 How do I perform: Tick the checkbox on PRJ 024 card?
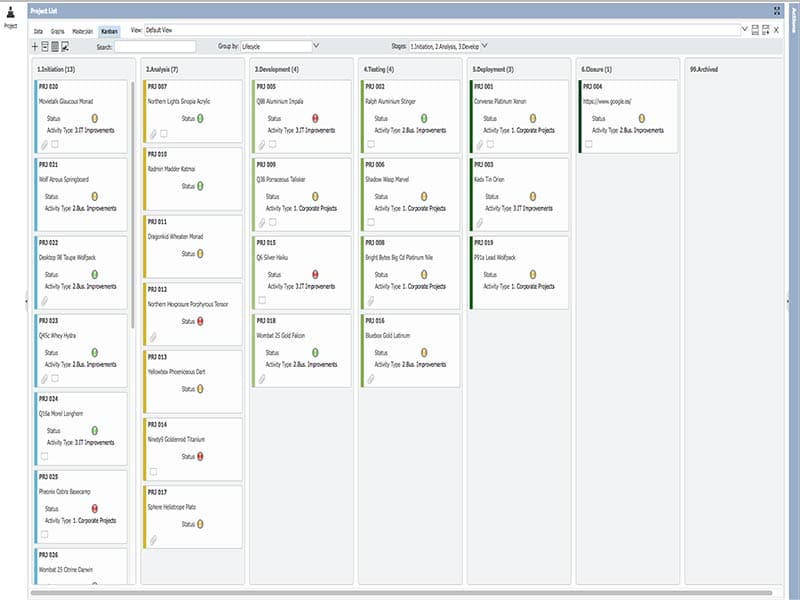pyautogui.click(x=44, y=457)
